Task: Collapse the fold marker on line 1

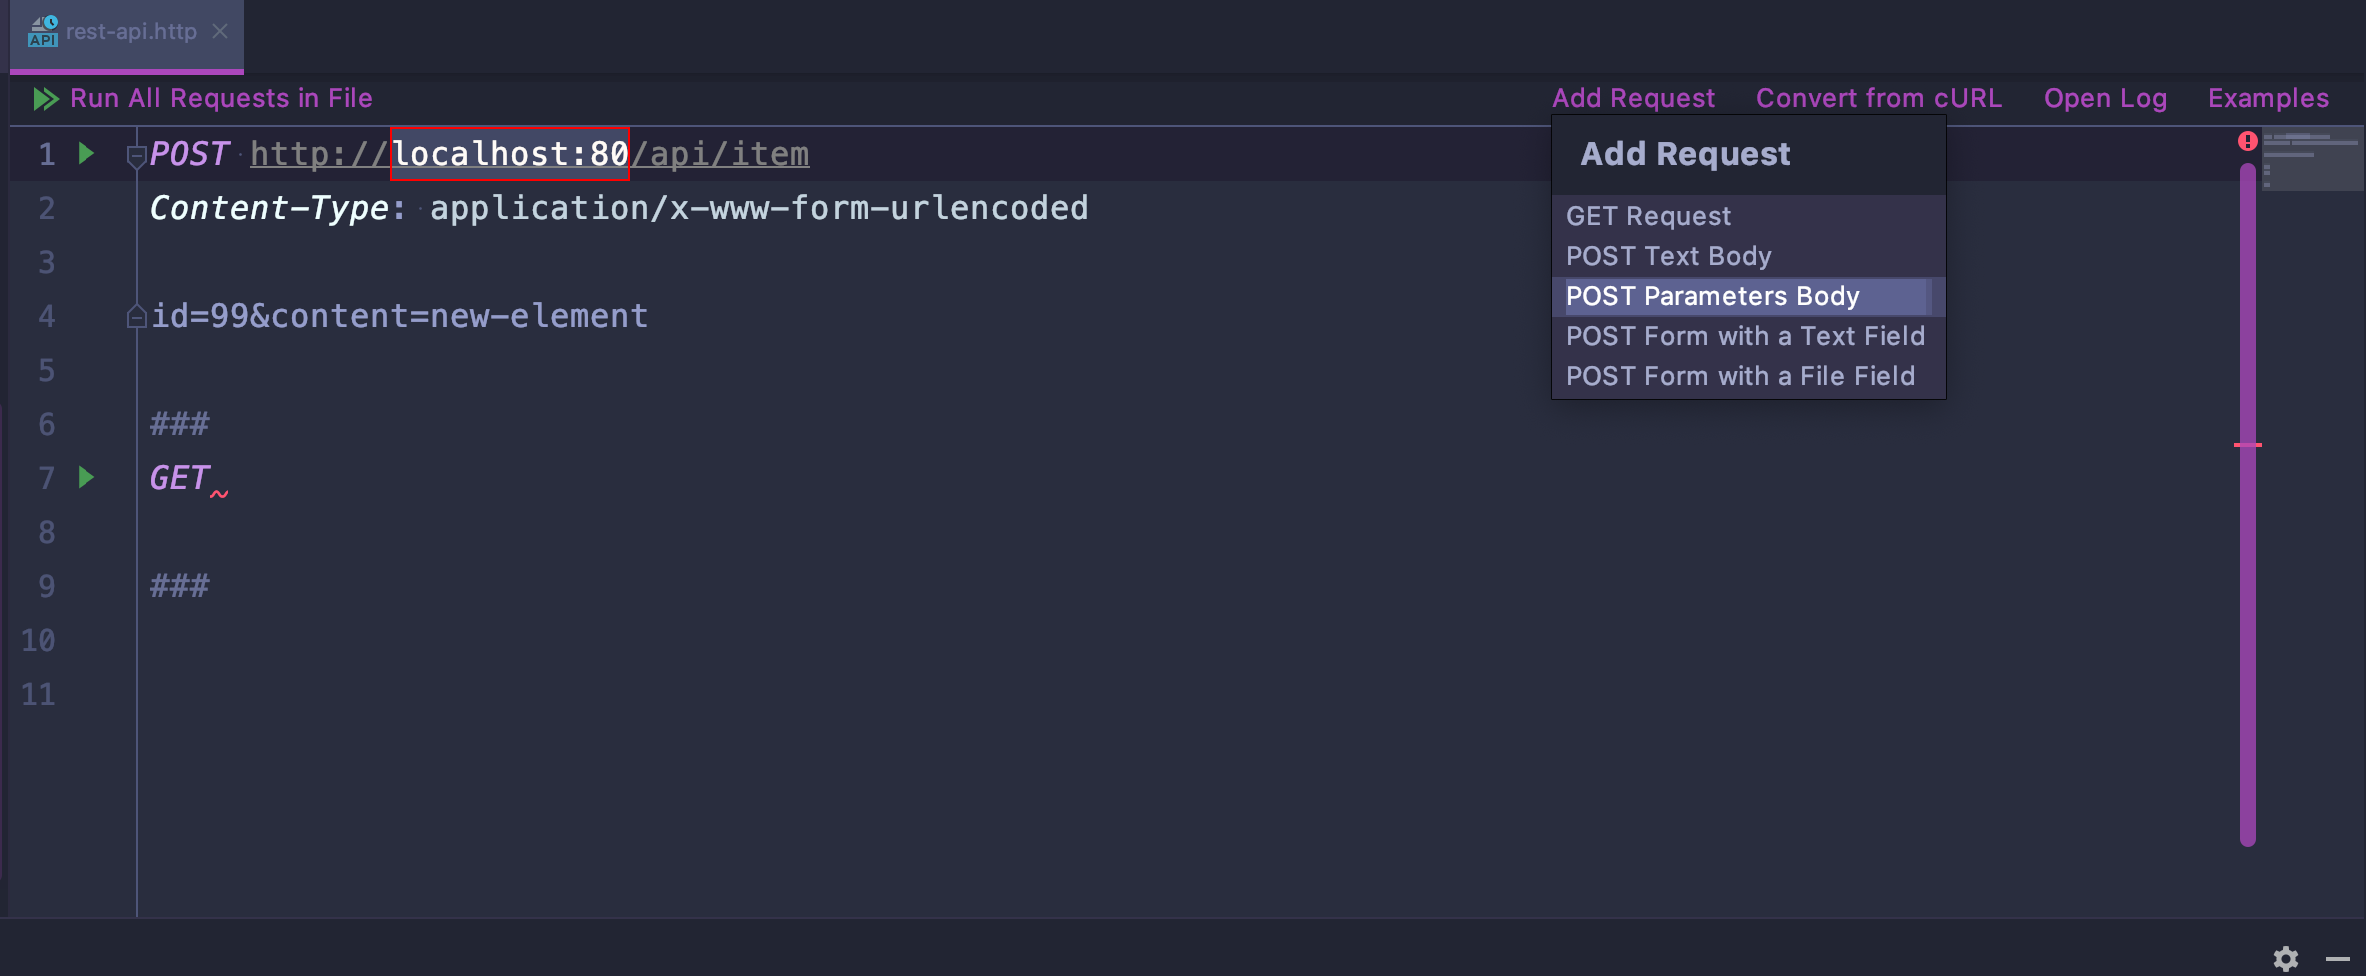Action: point(136,155)
